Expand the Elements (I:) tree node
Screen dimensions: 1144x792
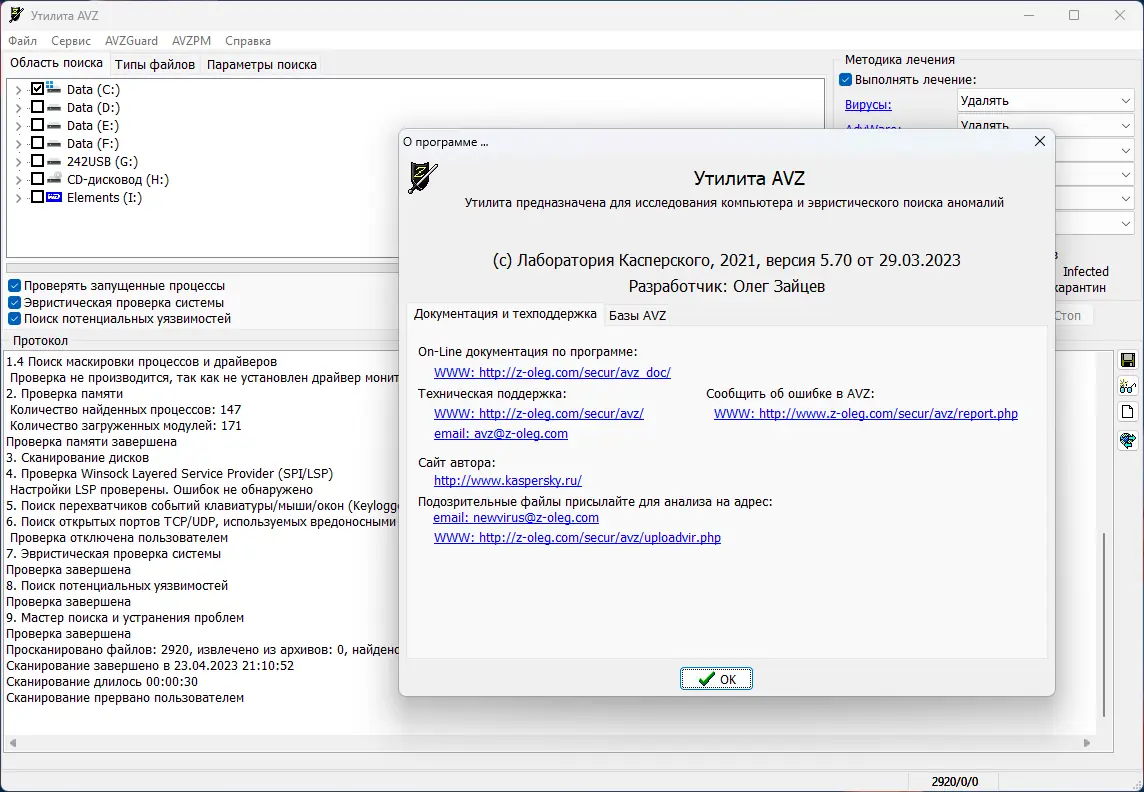tap(18, 198)
